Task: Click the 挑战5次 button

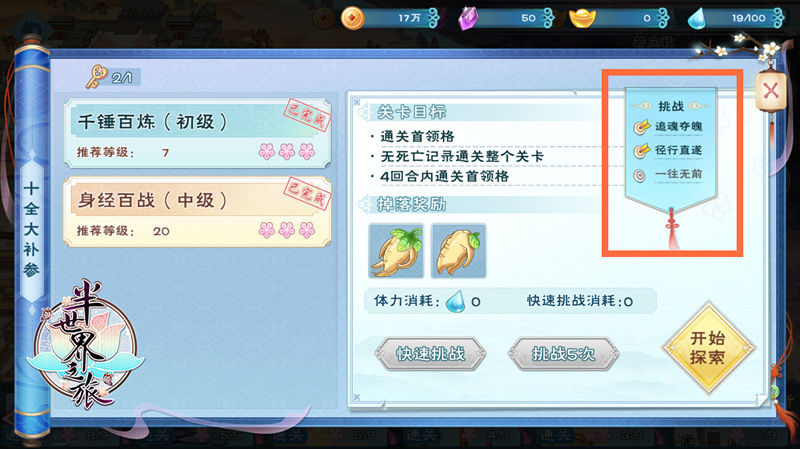Action: (563, 354)
